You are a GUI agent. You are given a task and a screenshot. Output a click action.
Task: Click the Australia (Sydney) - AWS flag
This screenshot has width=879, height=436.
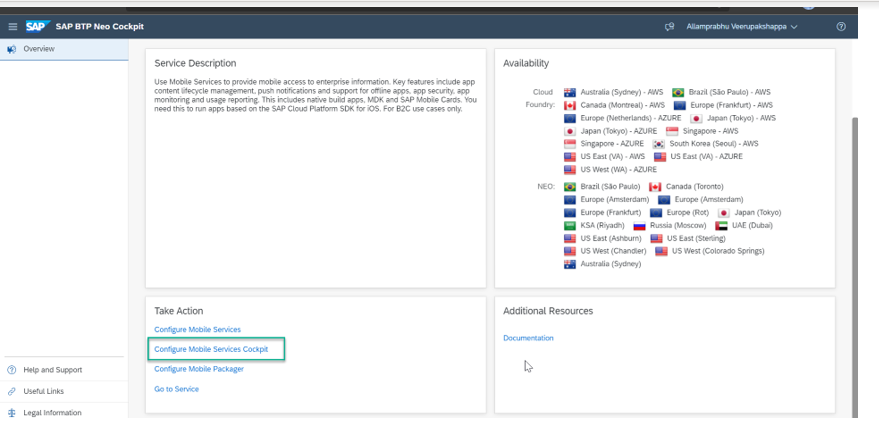point(570,92)
